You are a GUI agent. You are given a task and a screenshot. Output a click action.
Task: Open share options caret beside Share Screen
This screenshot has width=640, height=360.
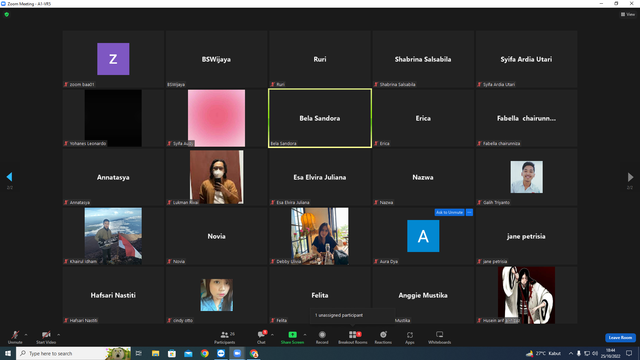click(x=305, y=335)
